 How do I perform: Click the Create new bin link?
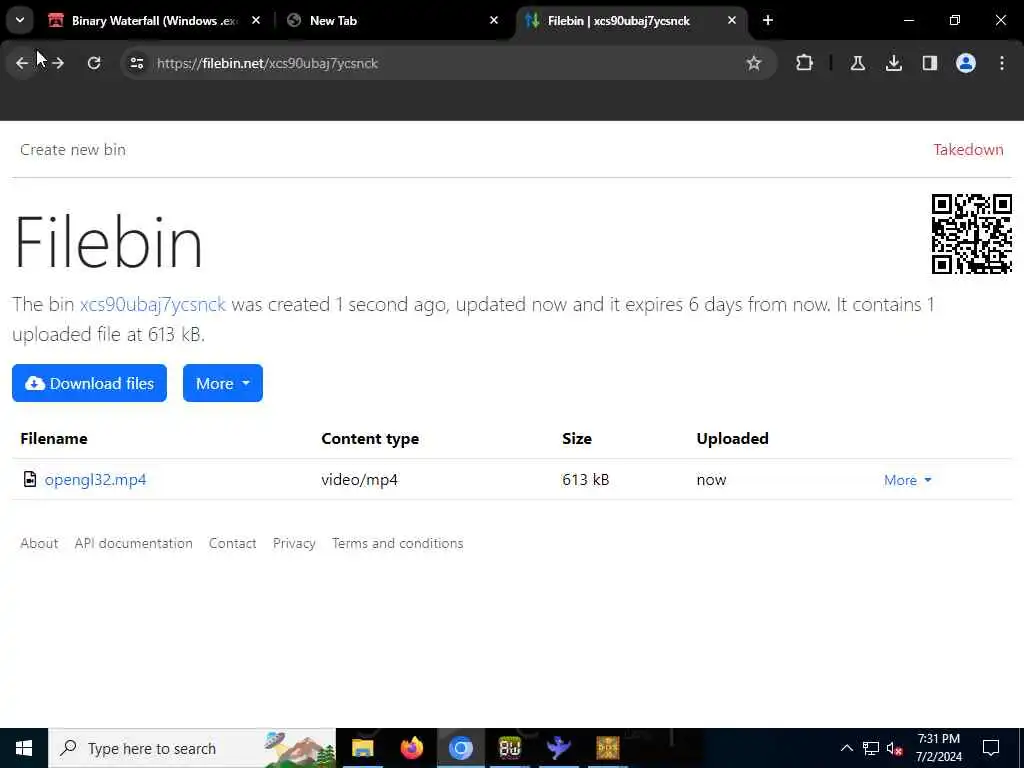(x=73, y=150)
